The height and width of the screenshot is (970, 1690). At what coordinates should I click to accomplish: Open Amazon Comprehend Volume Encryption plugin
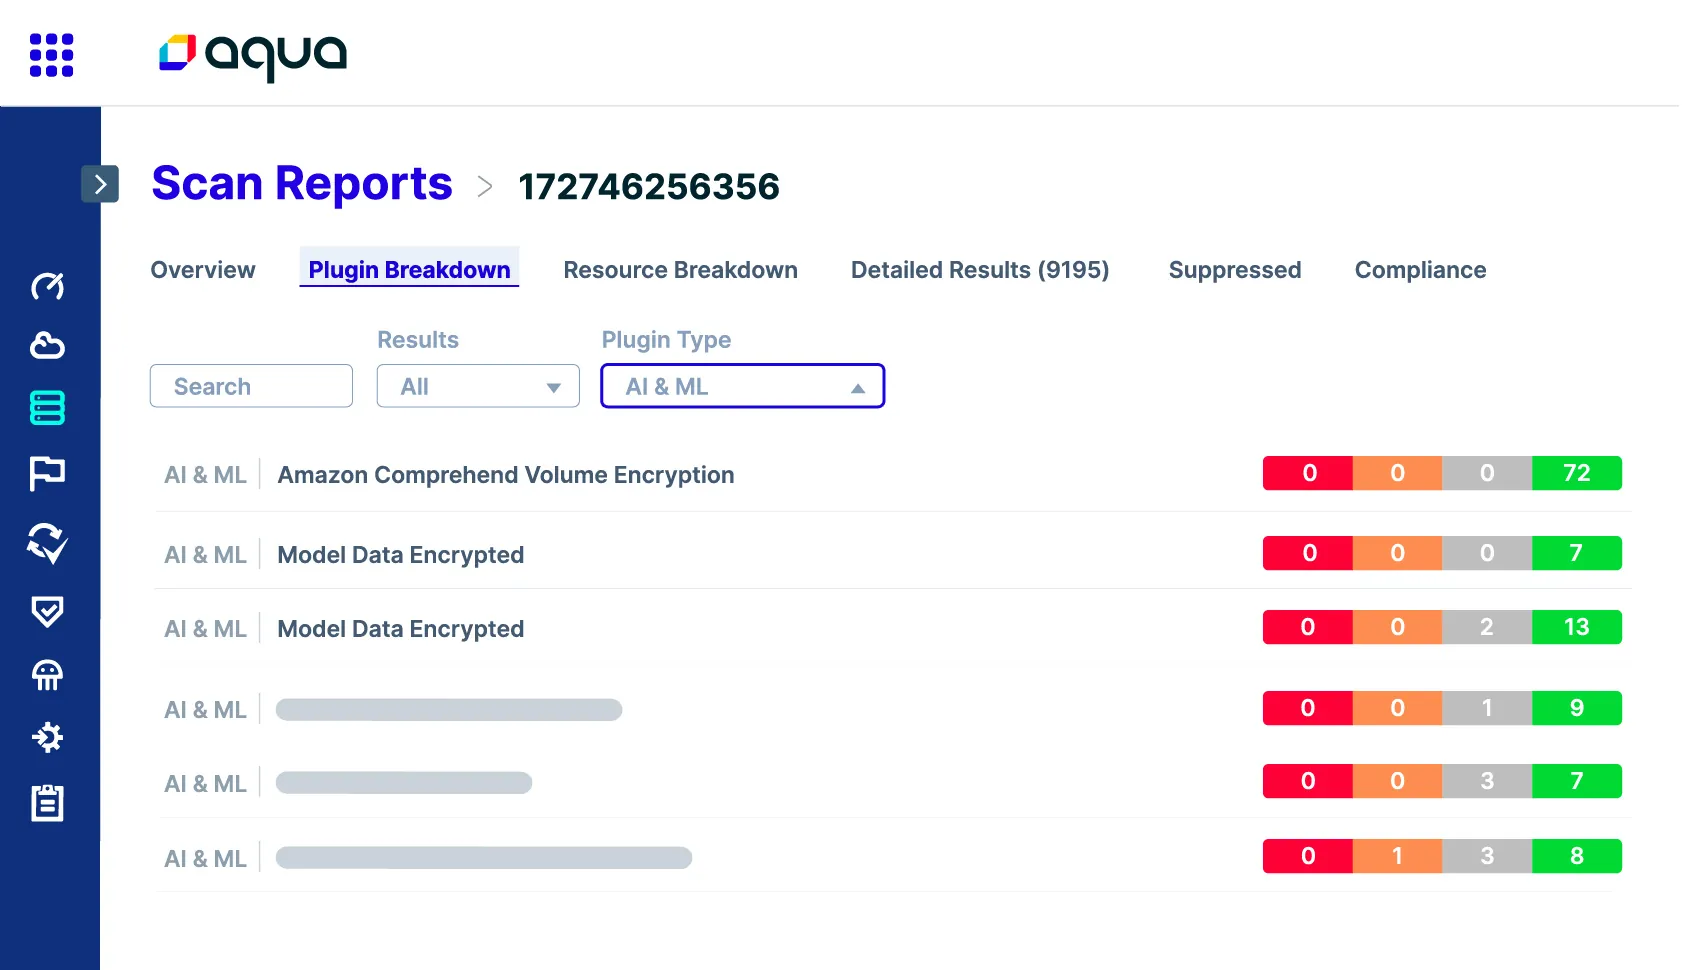coord(506,475)
